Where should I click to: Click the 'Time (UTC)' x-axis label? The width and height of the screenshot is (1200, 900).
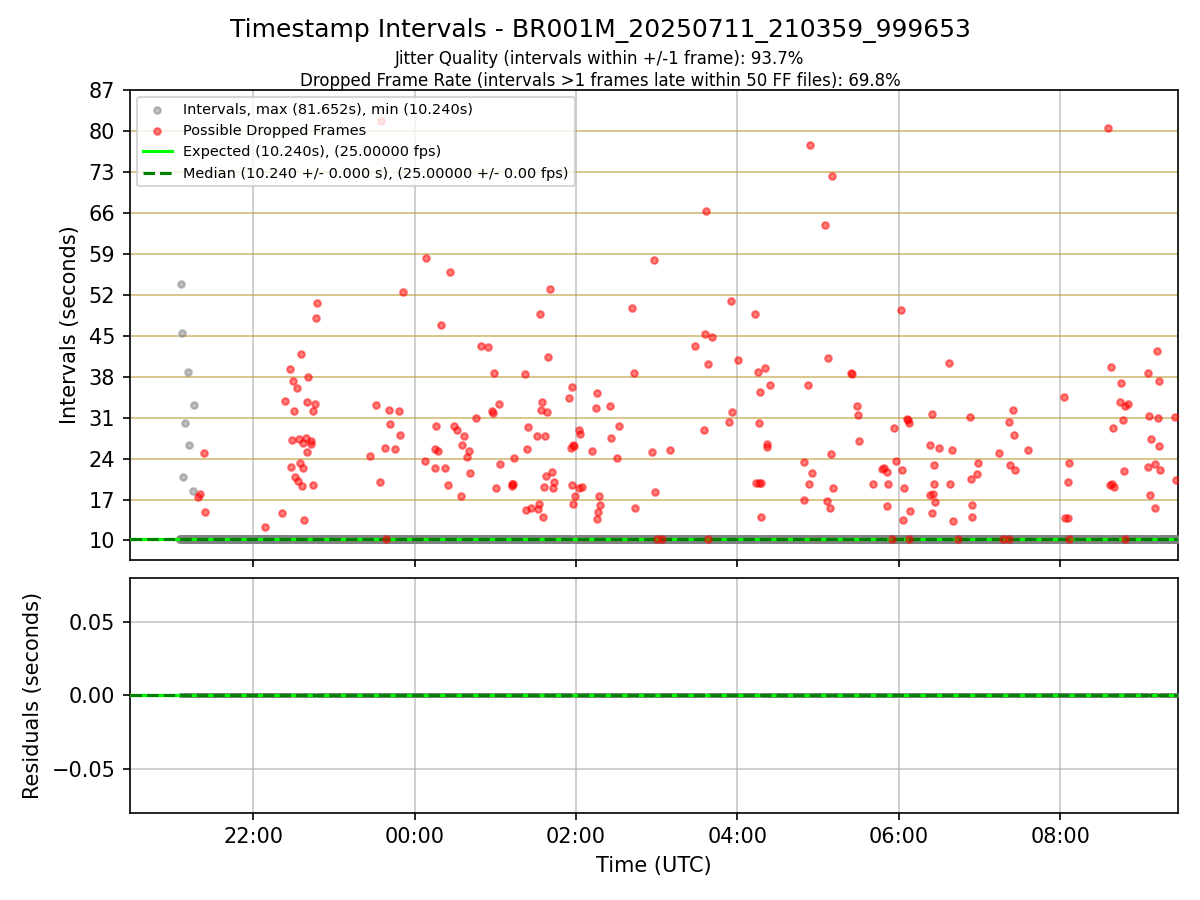coord(653,865)
